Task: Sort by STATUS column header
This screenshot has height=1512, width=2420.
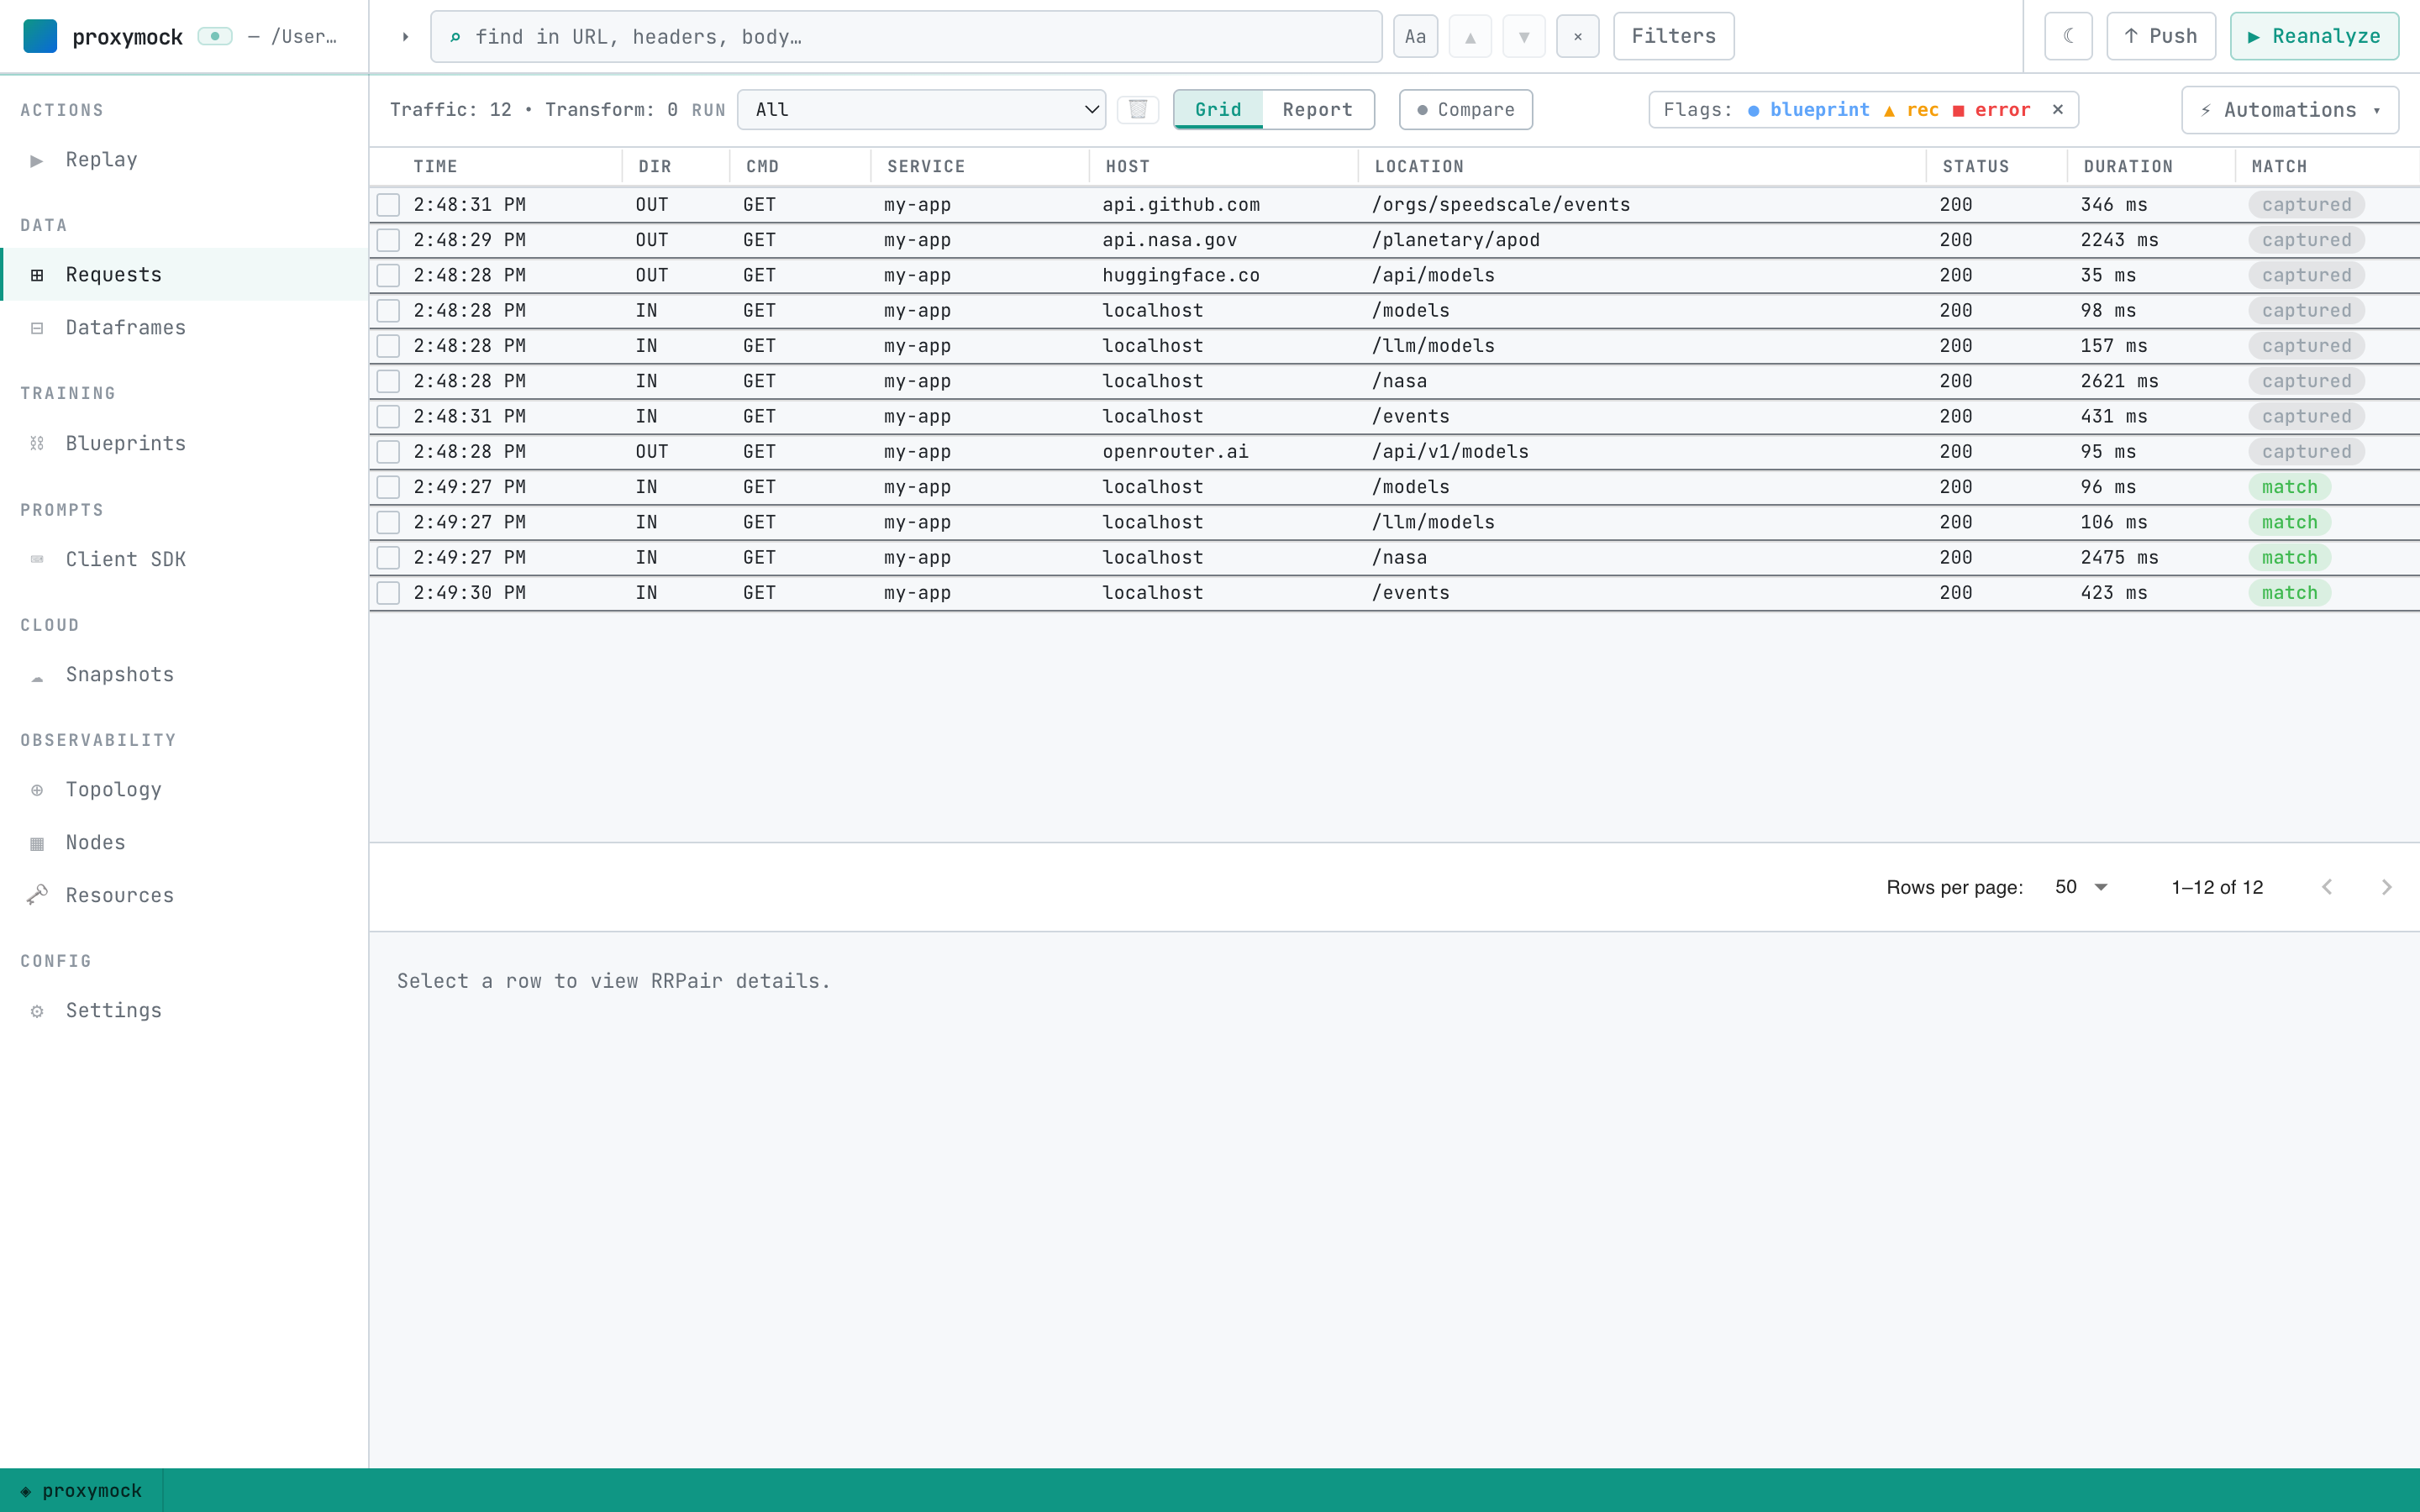Action: point(1975,167)
